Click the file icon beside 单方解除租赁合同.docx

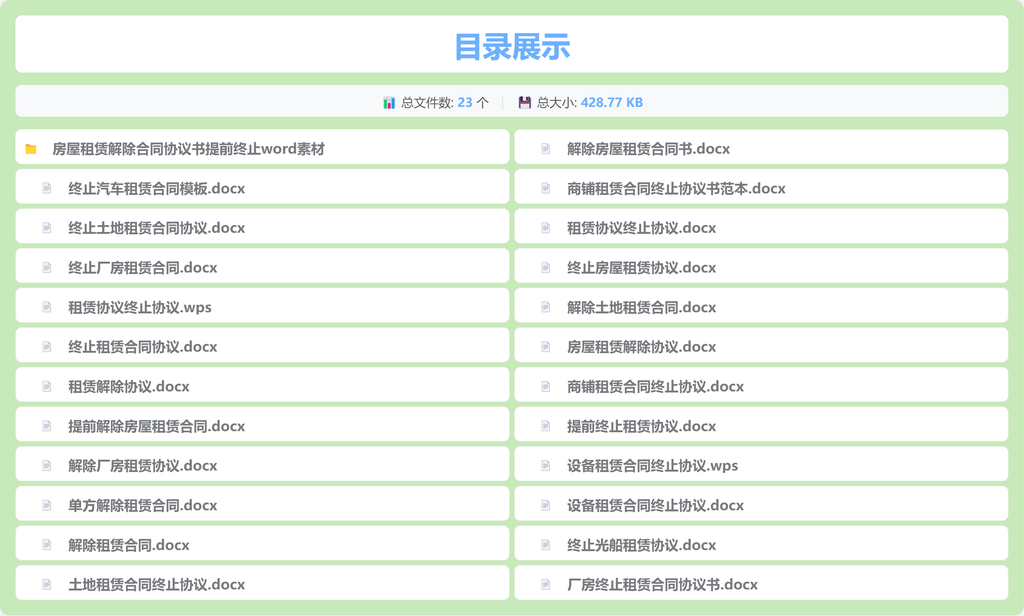point(46,506)
